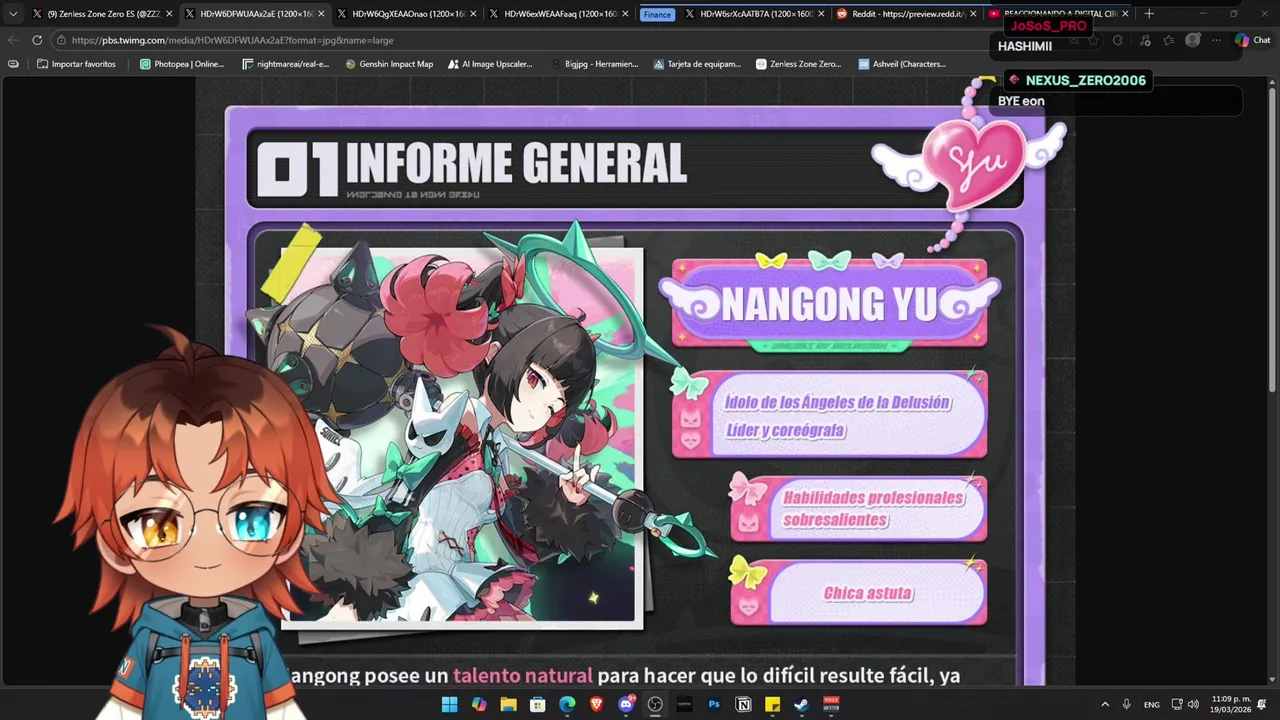The width and height of the screenshot is (1280, 720).
Task: Collapse the Finance tab group chip
Action: 657,14
